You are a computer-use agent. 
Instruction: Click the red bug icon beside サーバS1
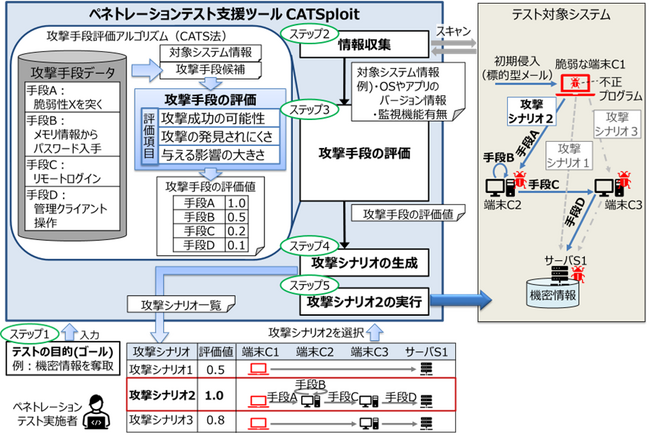tap(577, 275)
